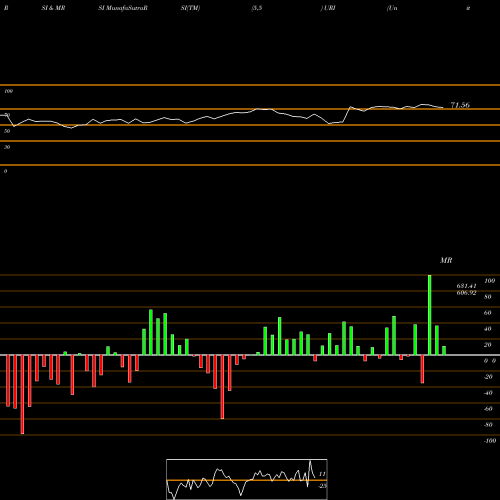
Task: Click the 'SI & MR' header text
Action: (x=53, y=8)
